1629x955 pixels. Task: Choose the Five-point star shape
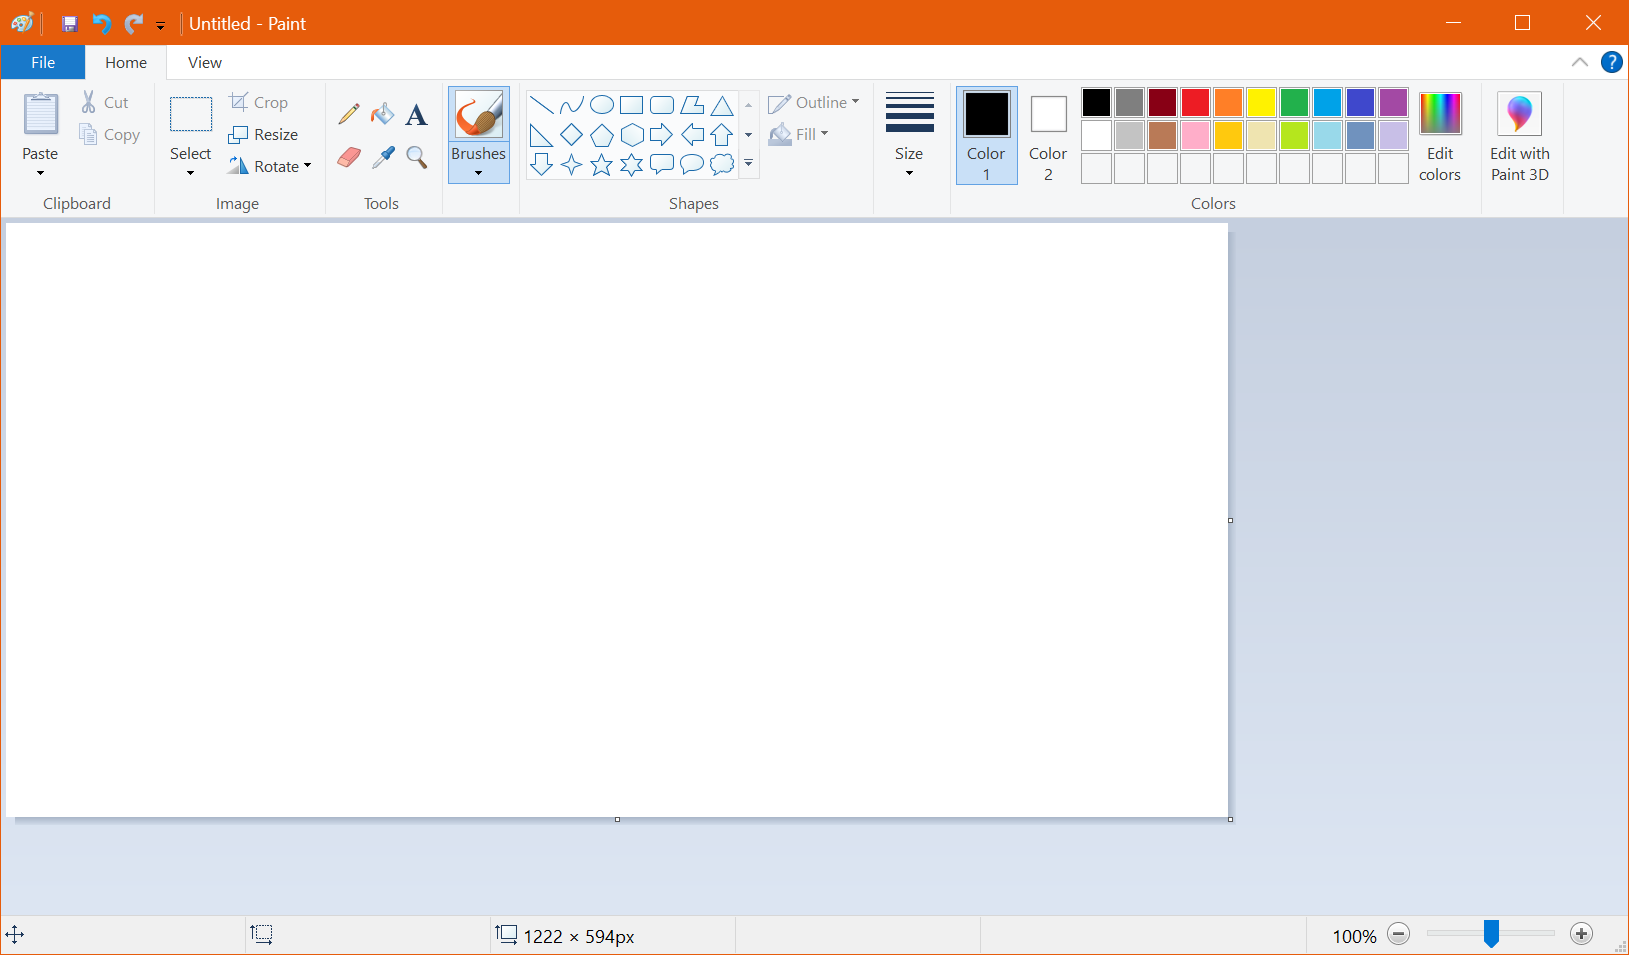point(602,165)
